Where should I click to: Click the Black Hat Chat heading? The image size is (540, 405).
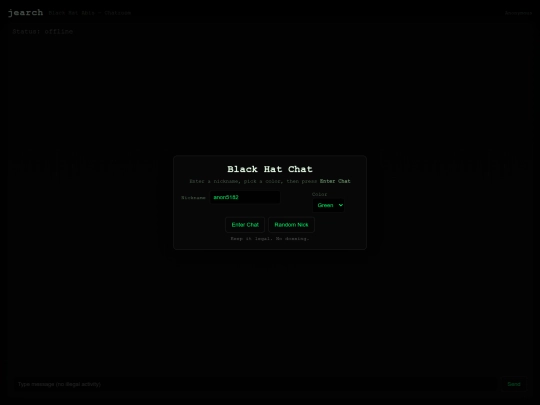click(x=270, y=169)
